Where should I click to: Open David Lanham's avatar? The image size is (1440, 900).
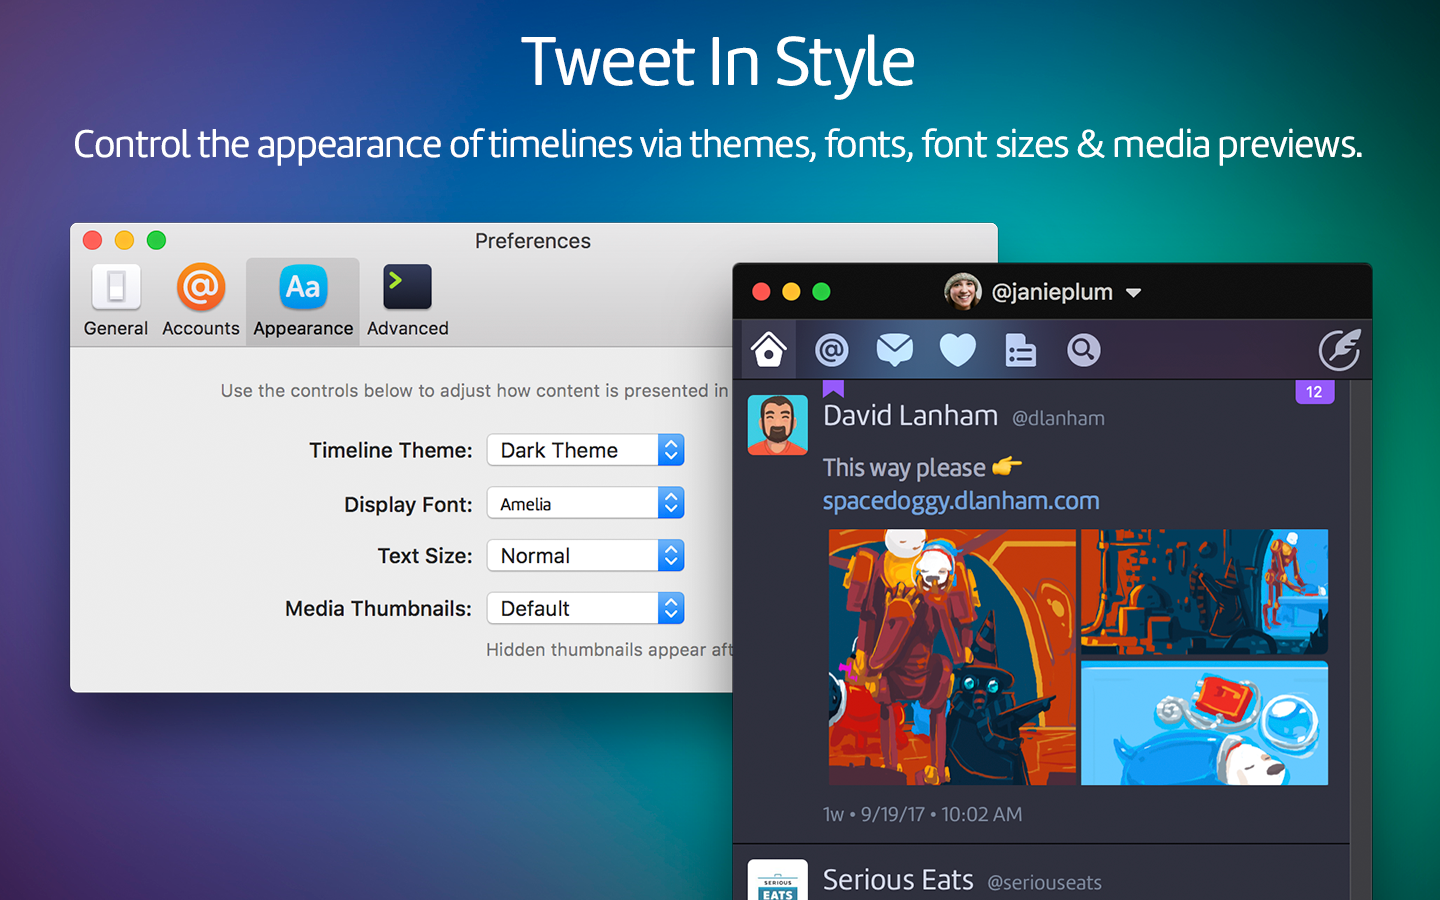click(778, 425)
